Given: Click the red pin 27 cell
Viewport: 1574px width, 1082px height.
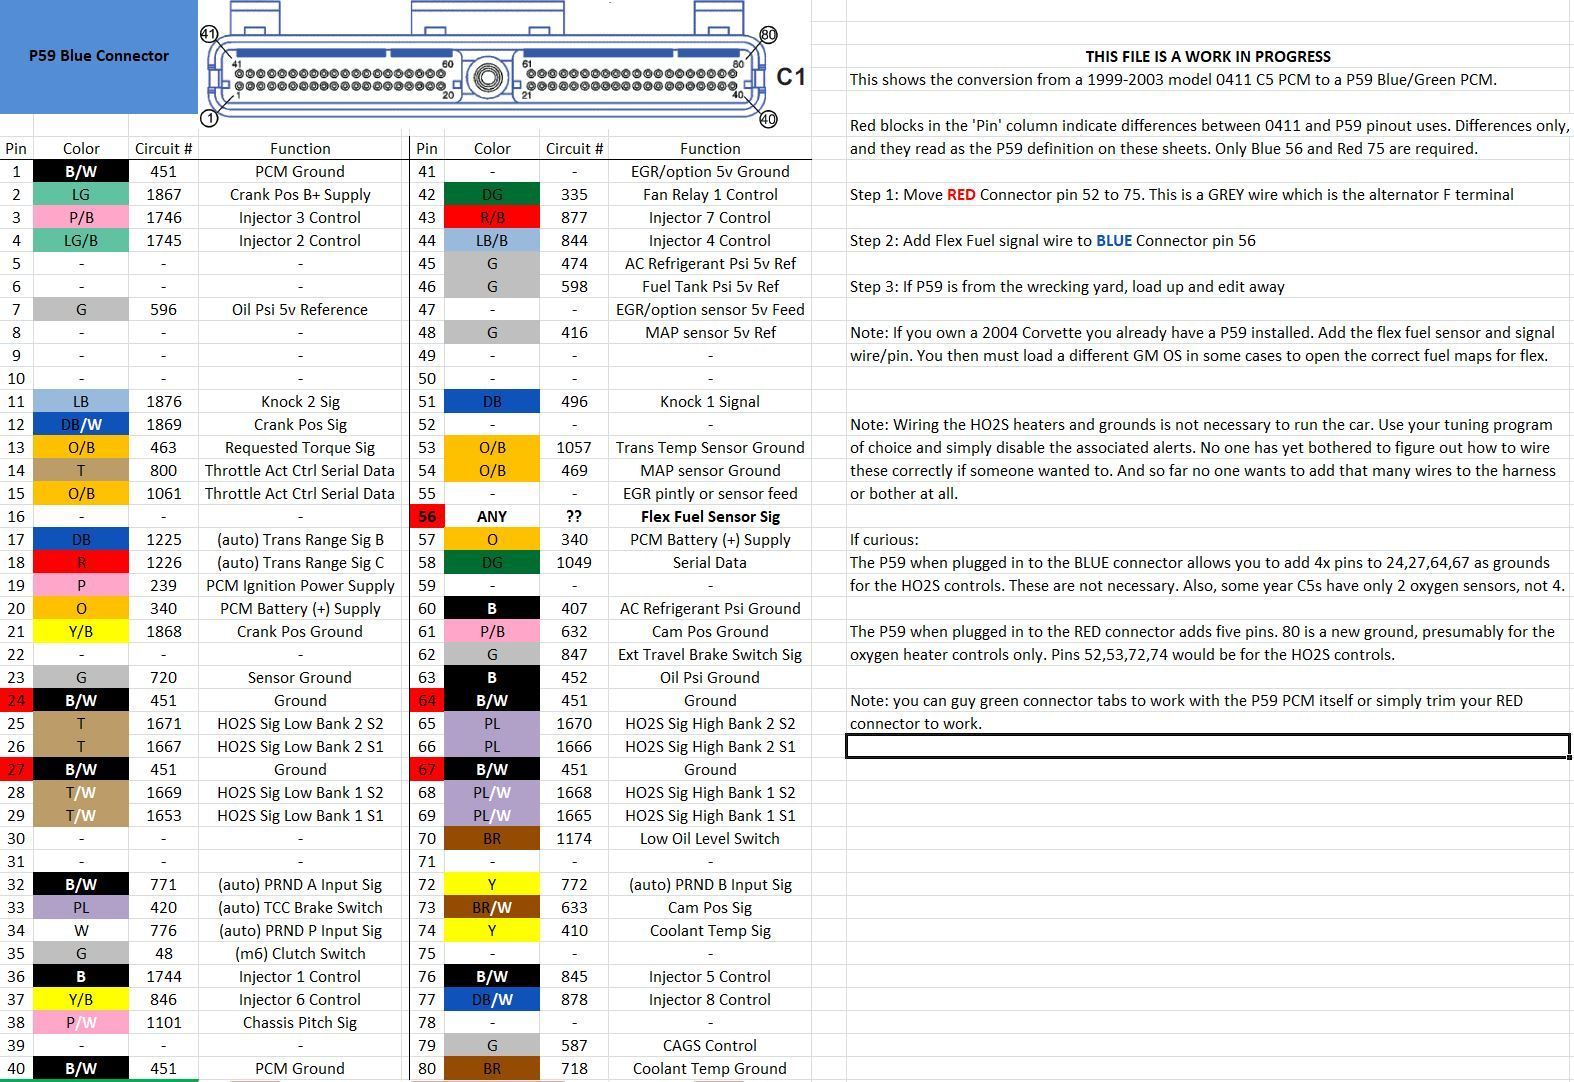Looking at the screenshot, I should (x=16, y=770).
